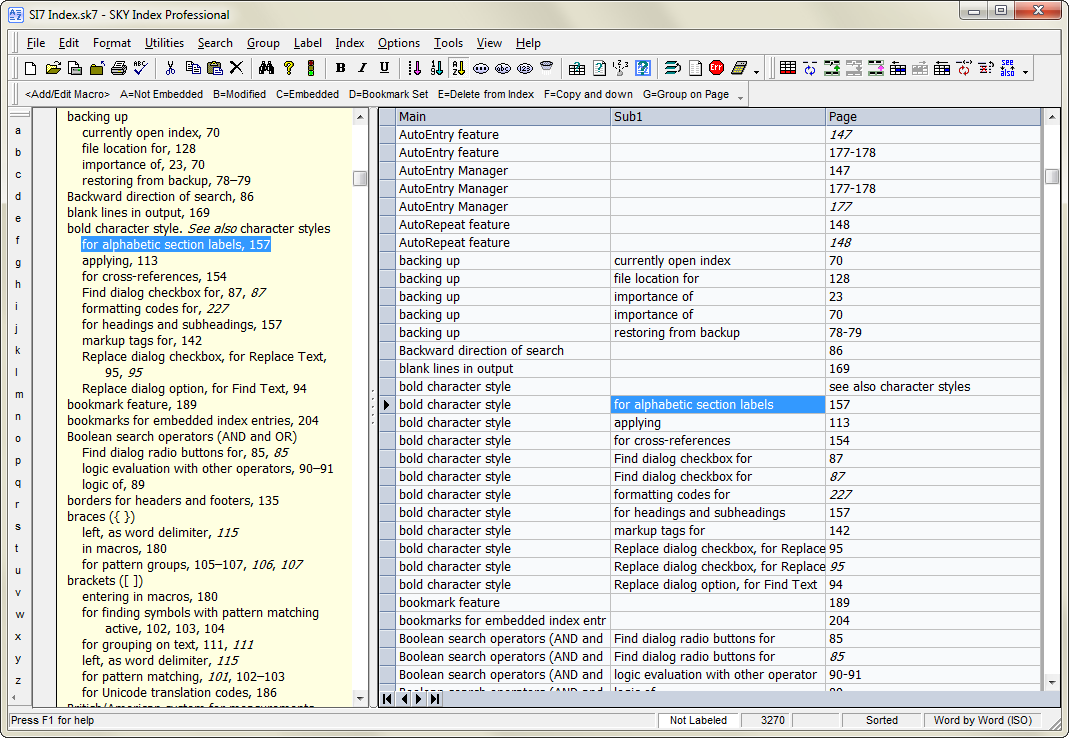Open the Label menu
The height and width of the screenshot is (738, 1069).
[307, 43]
